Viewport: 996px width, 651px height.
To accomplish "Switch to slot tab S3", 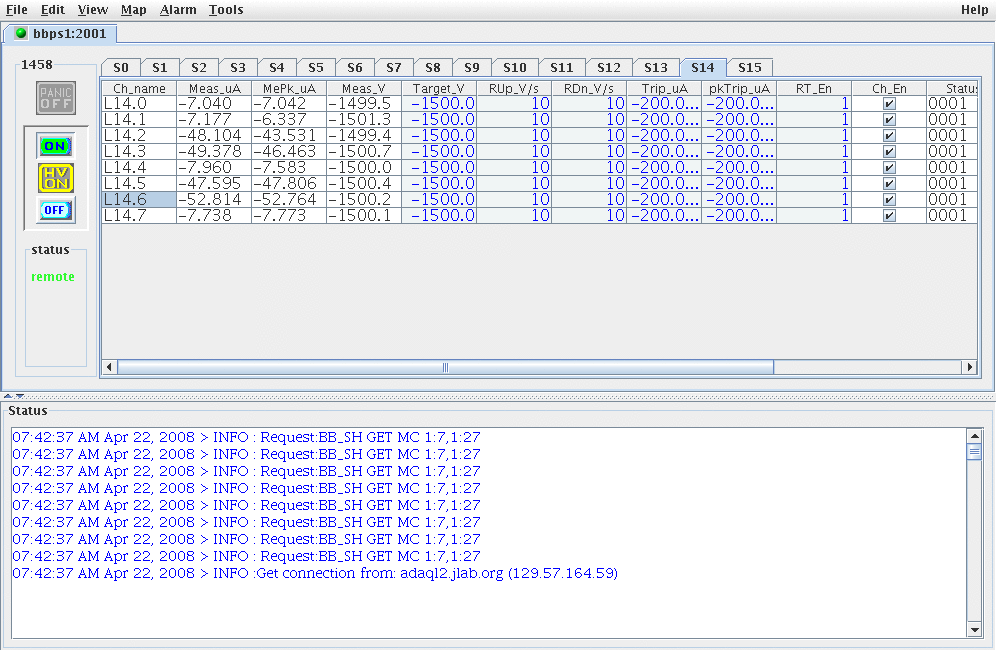I will (x=238, y=67).
